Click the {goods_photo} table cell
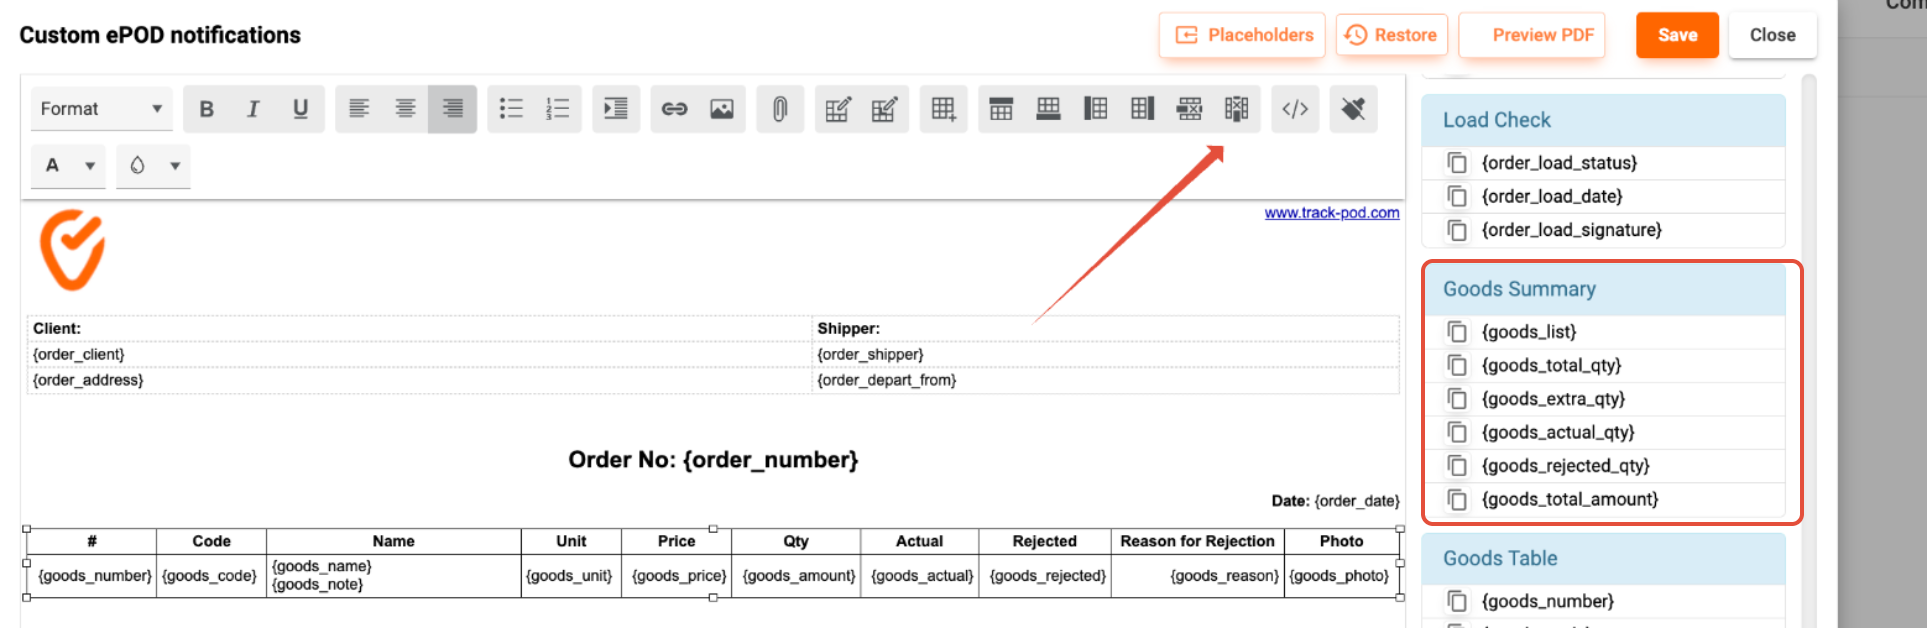Screen dimensions: 1927x628 (x=1341, y=576)
